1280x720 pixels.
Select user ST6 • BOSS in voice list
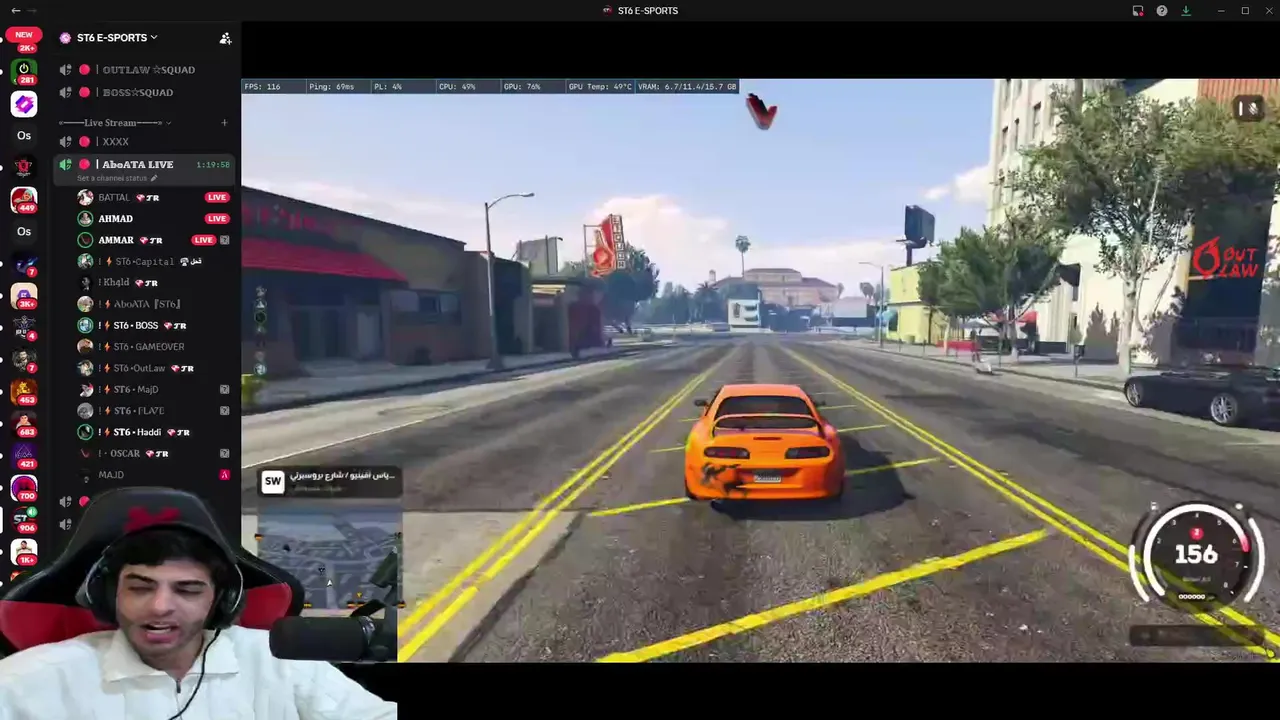tap(154, 325)
